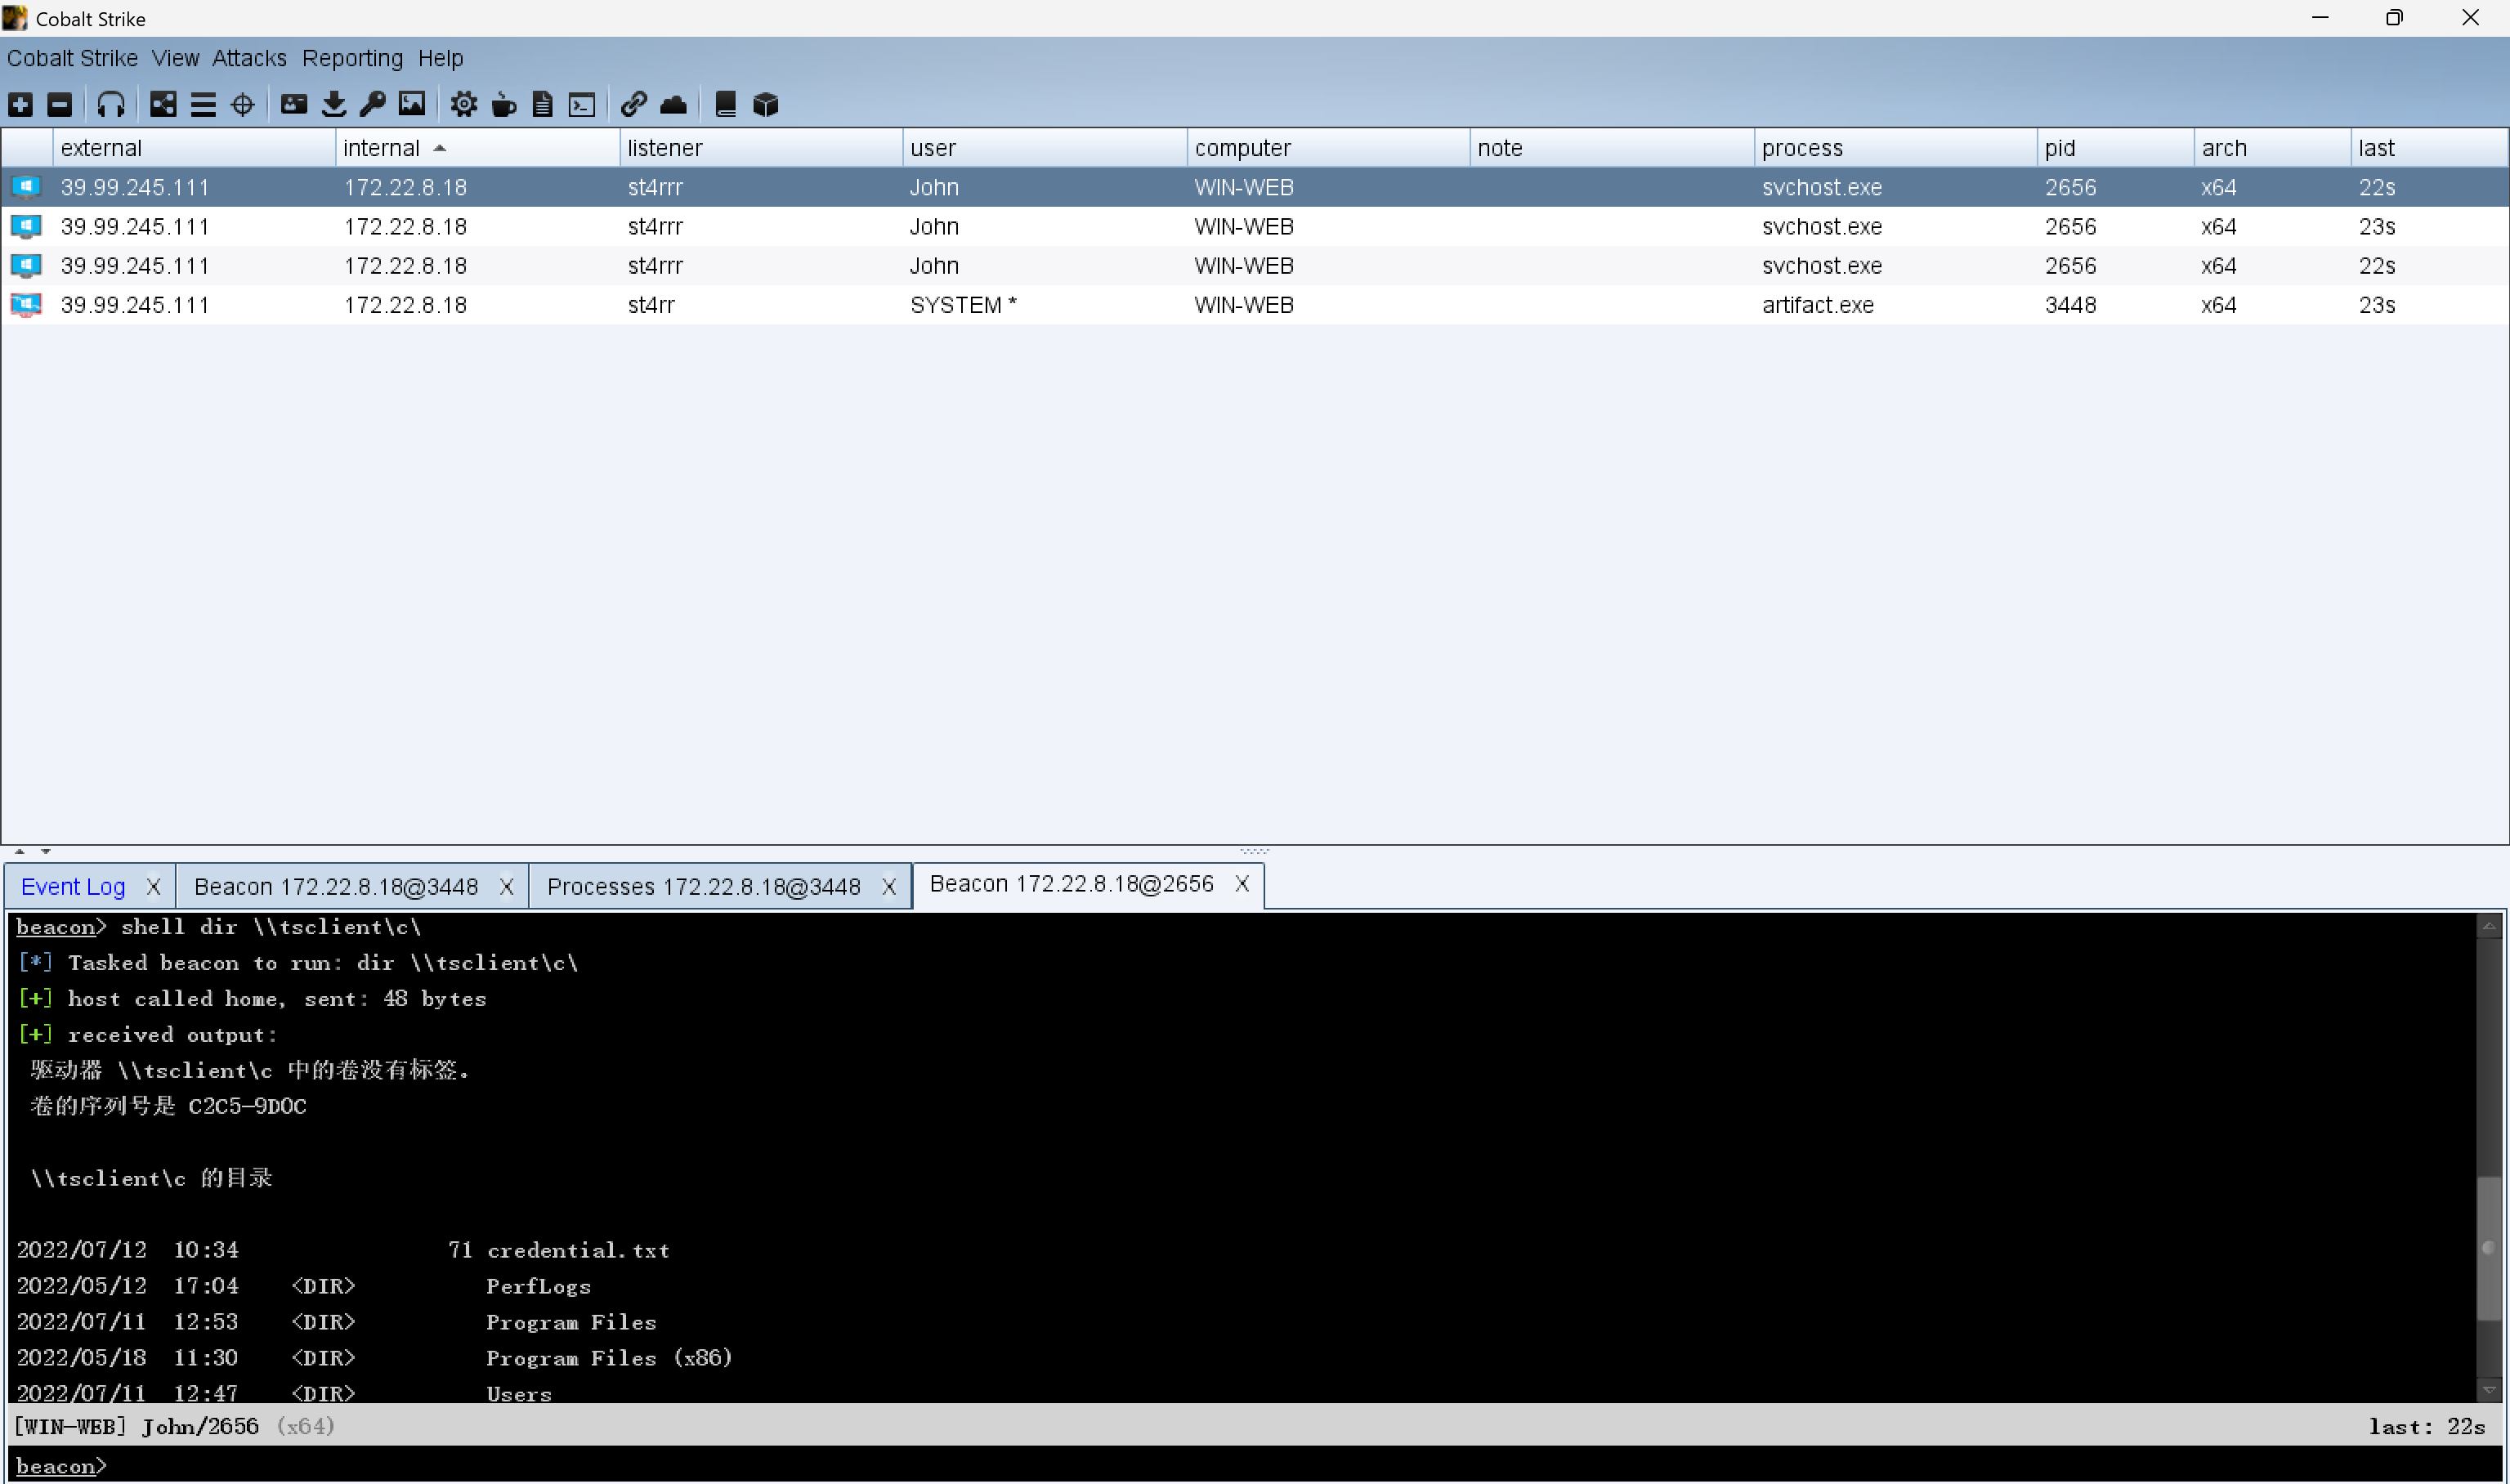Sort beacons by internal column header
The height and width of the screenshot is (1484, 2510).
coord(381,148)
